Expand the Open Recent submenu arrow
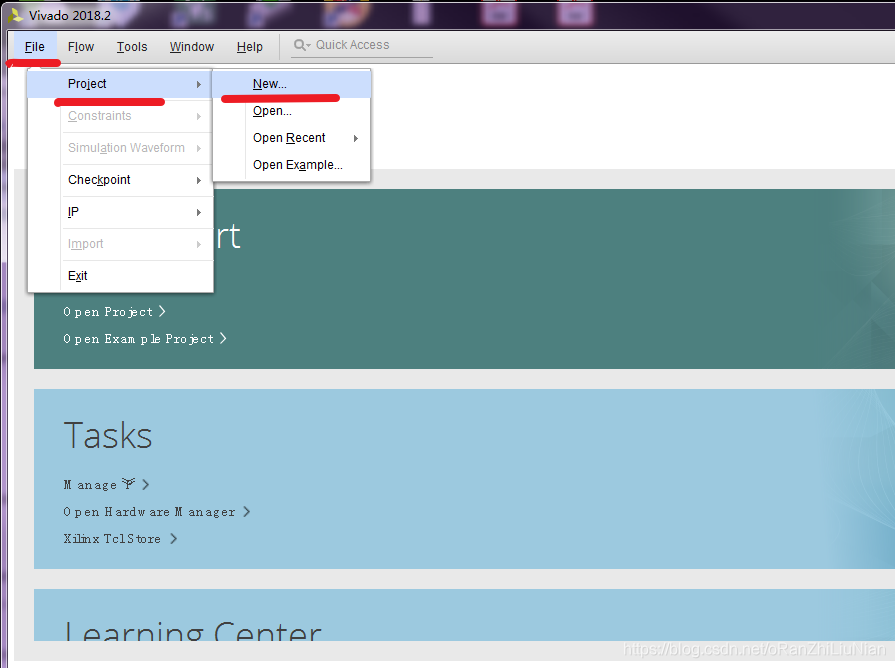 356,138
